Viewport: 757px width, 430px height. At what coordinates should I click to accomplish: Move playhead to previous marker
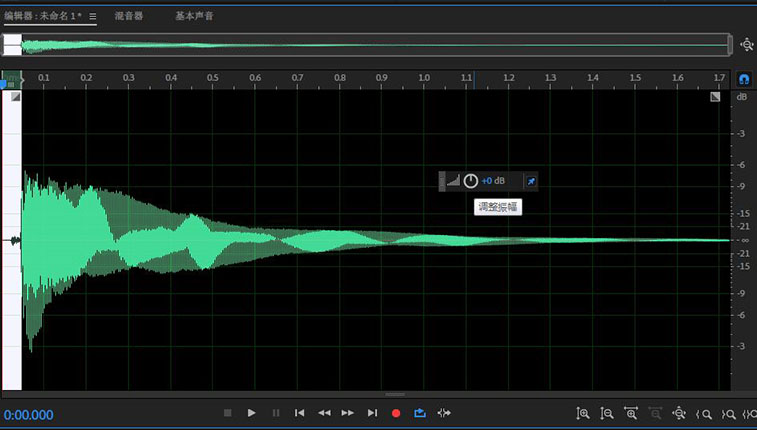pos(299,413)
